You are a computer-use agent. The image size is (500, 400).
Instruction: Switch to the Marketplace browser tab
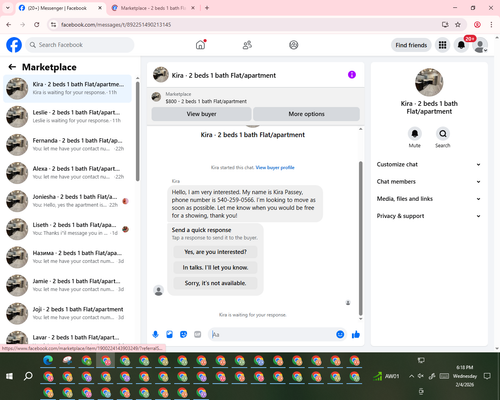(152, 8)
